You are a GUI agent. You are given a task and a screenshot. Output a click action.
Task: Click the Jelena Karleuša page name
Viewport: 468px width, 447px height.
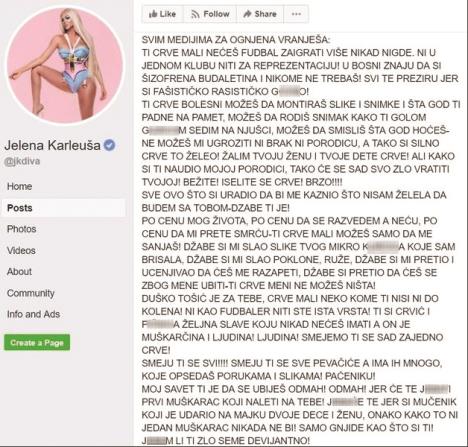(x=52, y=145)
